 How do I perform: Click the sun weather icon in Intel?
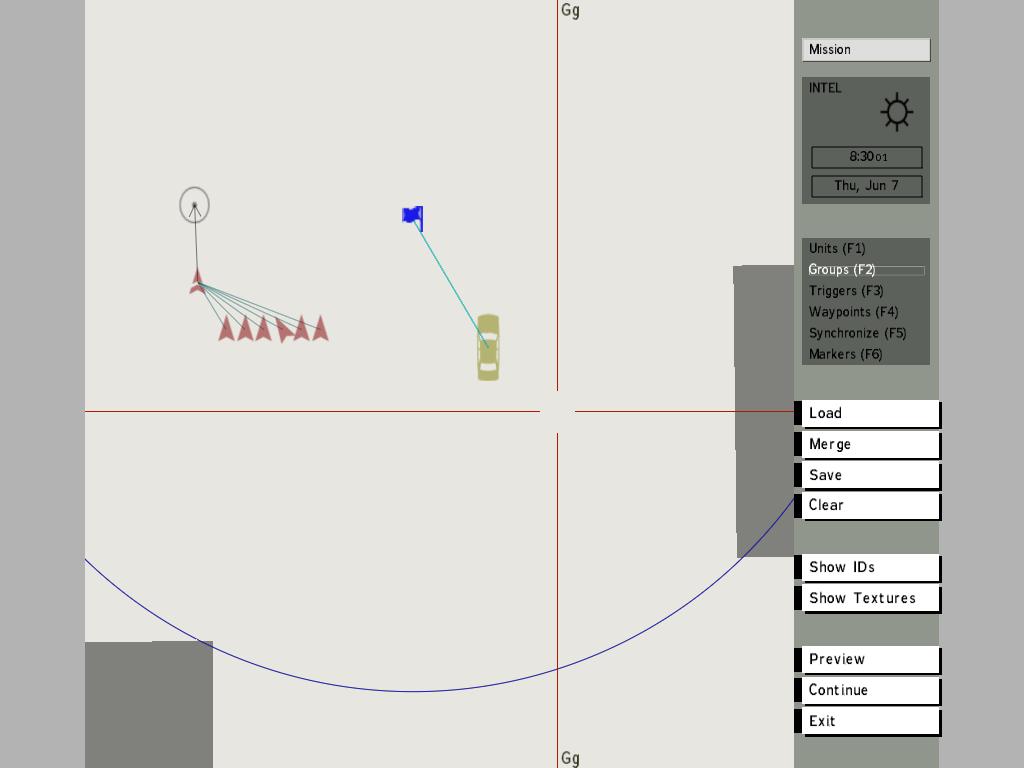(897, 112)
